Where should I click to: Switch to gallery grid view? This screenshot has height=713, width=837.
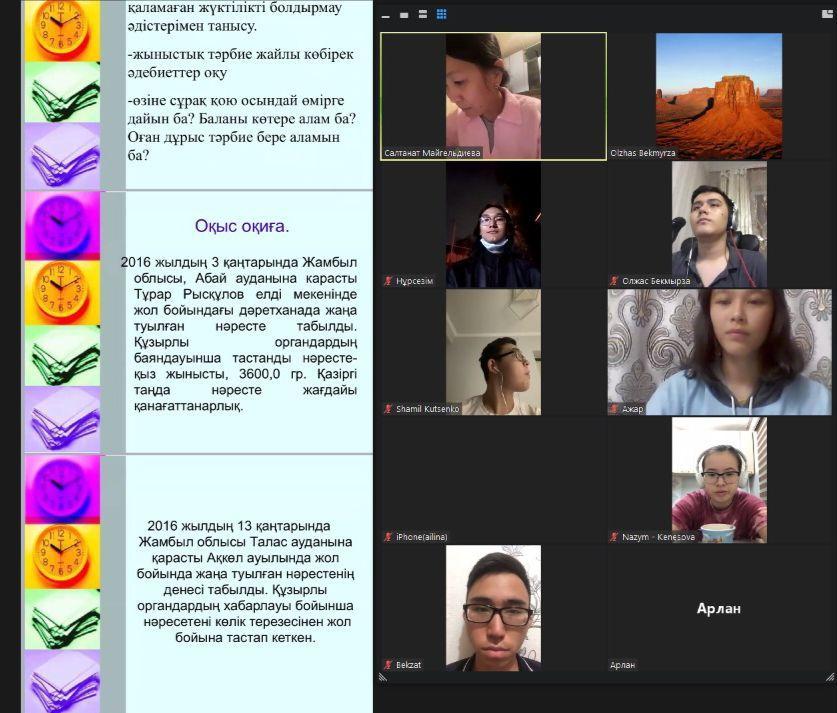coord(441,14)
